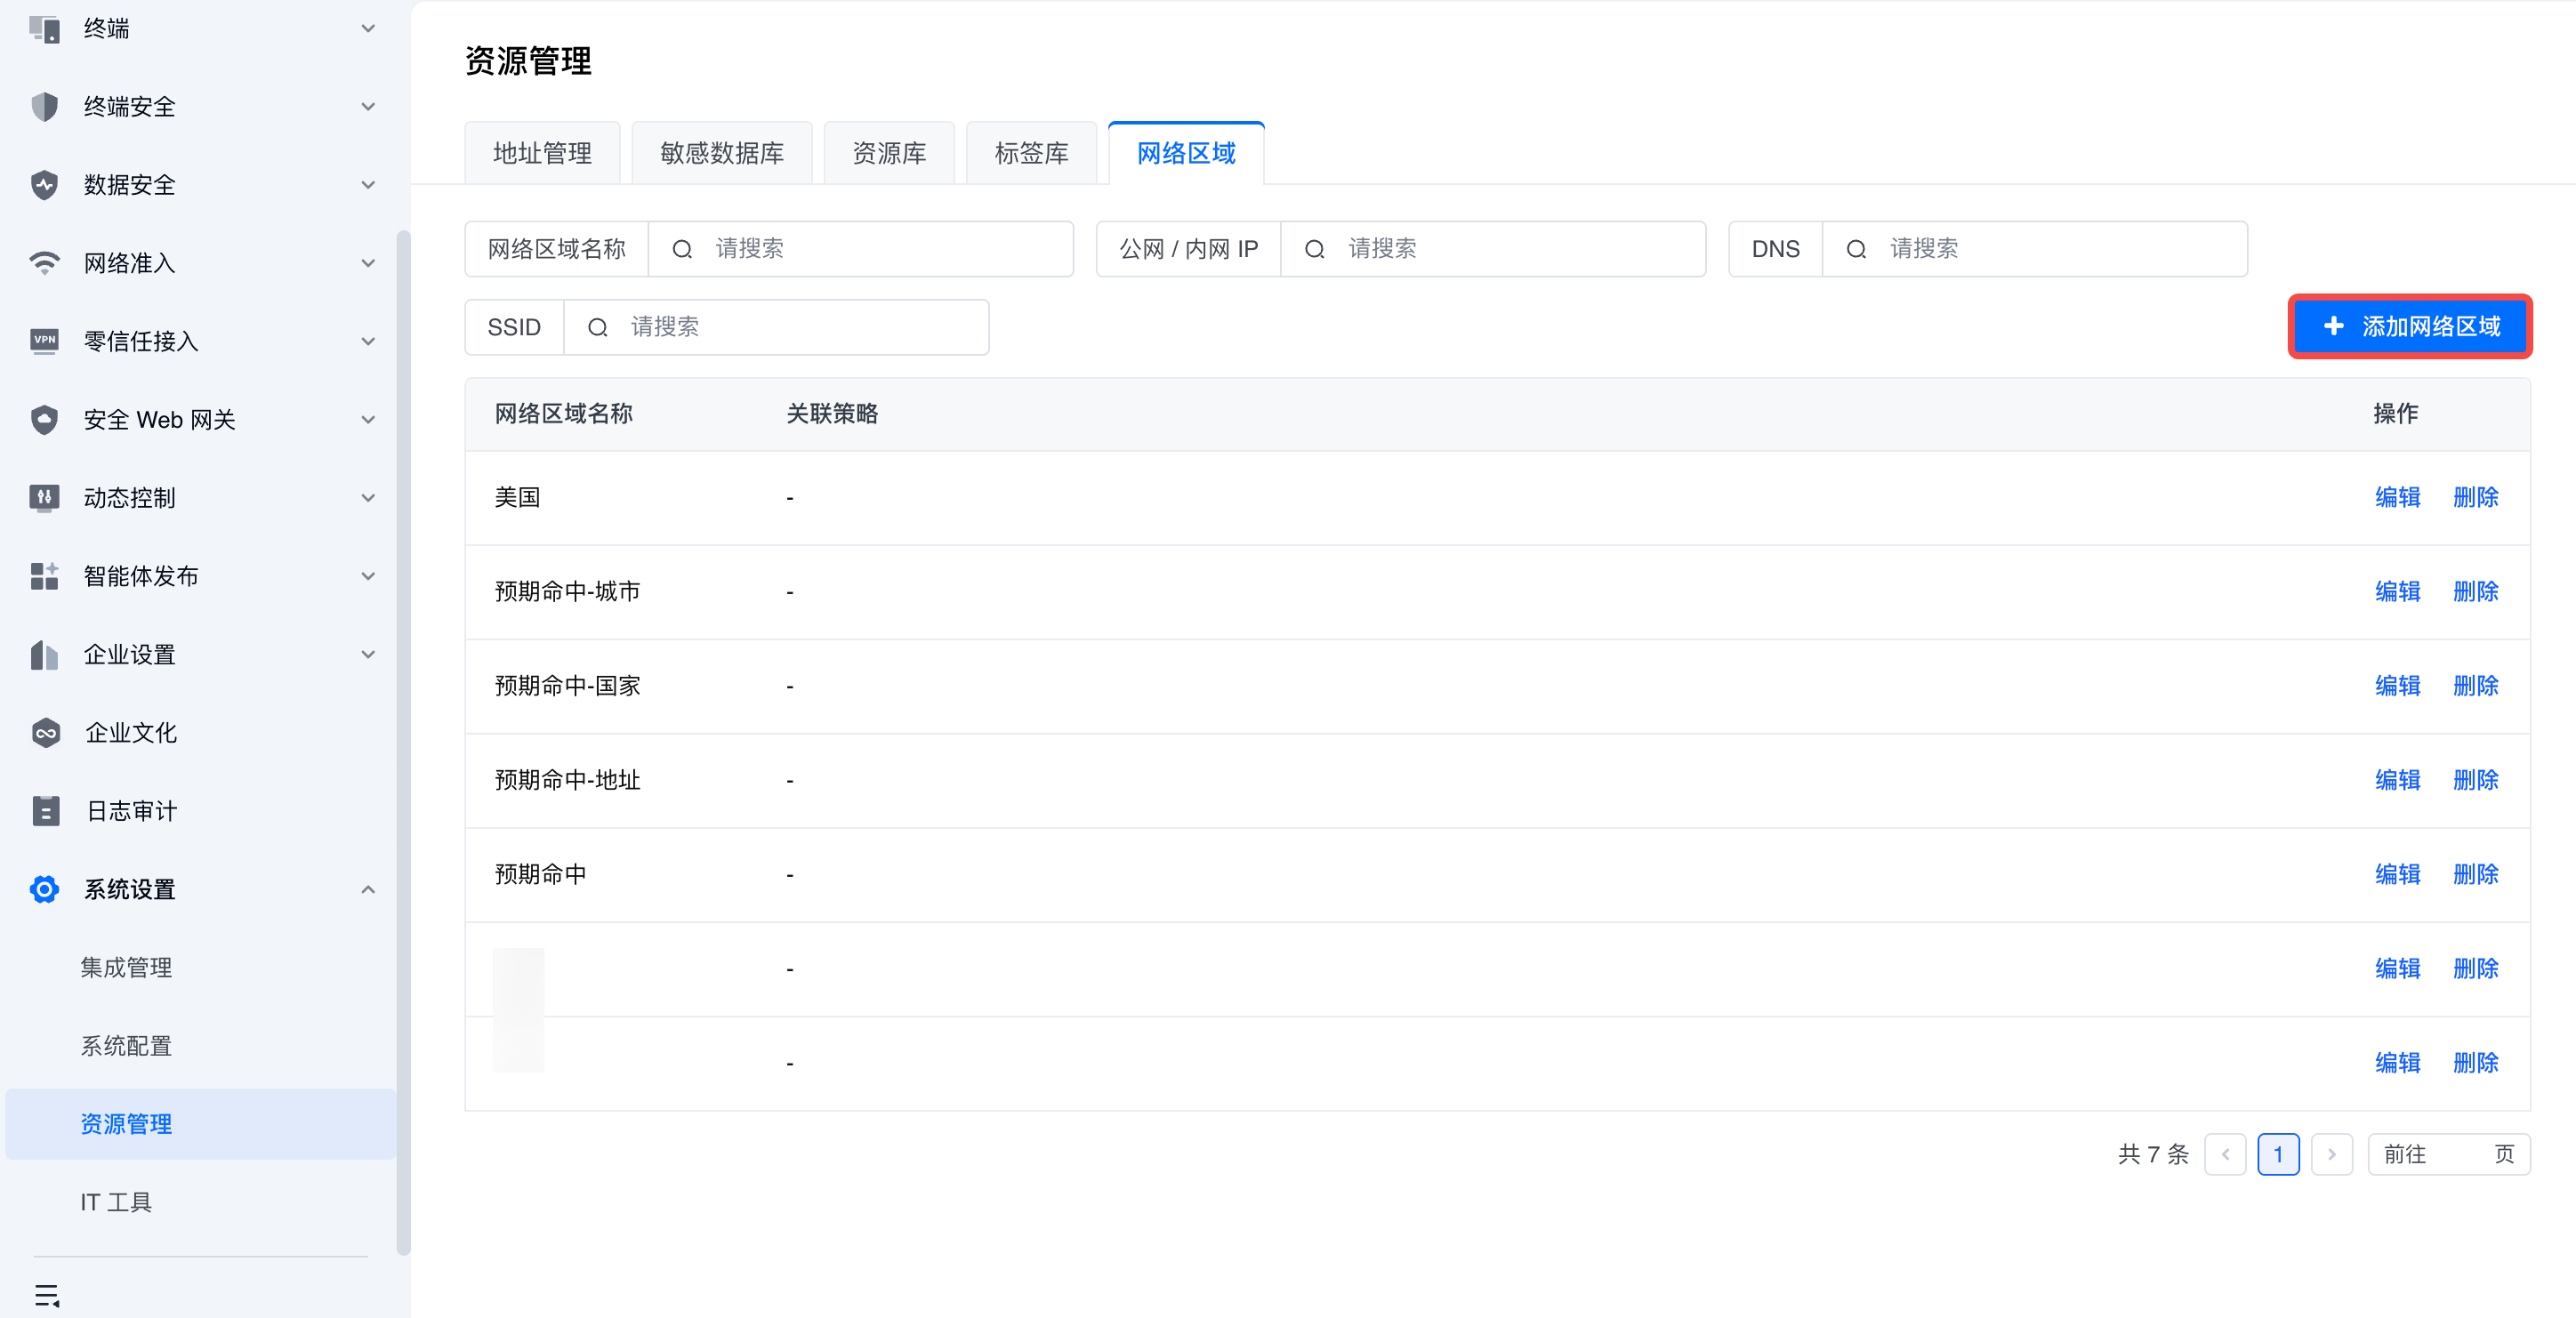This screenshot has width=2576, height=1318.
Task: Expand the 数据安全 menu chevron
Action: coord(368,185)
